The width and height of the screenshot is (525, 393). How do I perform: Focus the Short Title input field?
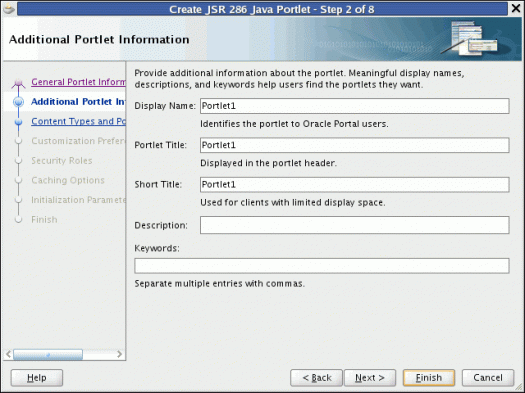[x=355, y=184]
